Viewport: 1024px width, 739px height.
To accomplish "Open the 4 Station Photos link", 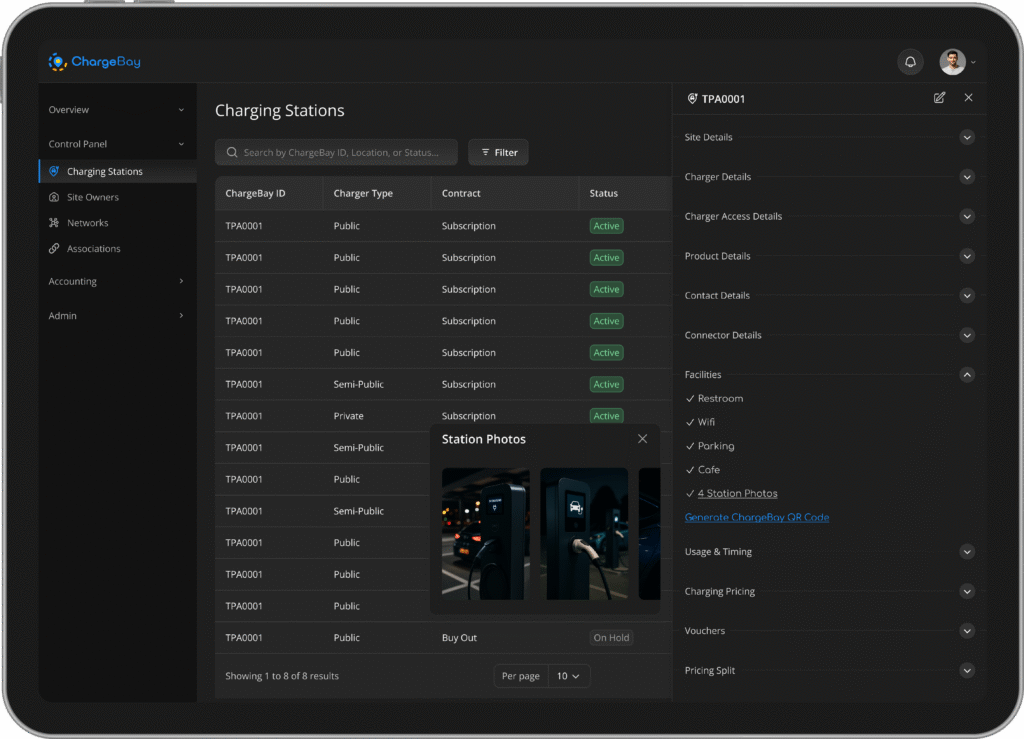I will tap(737, 493).
